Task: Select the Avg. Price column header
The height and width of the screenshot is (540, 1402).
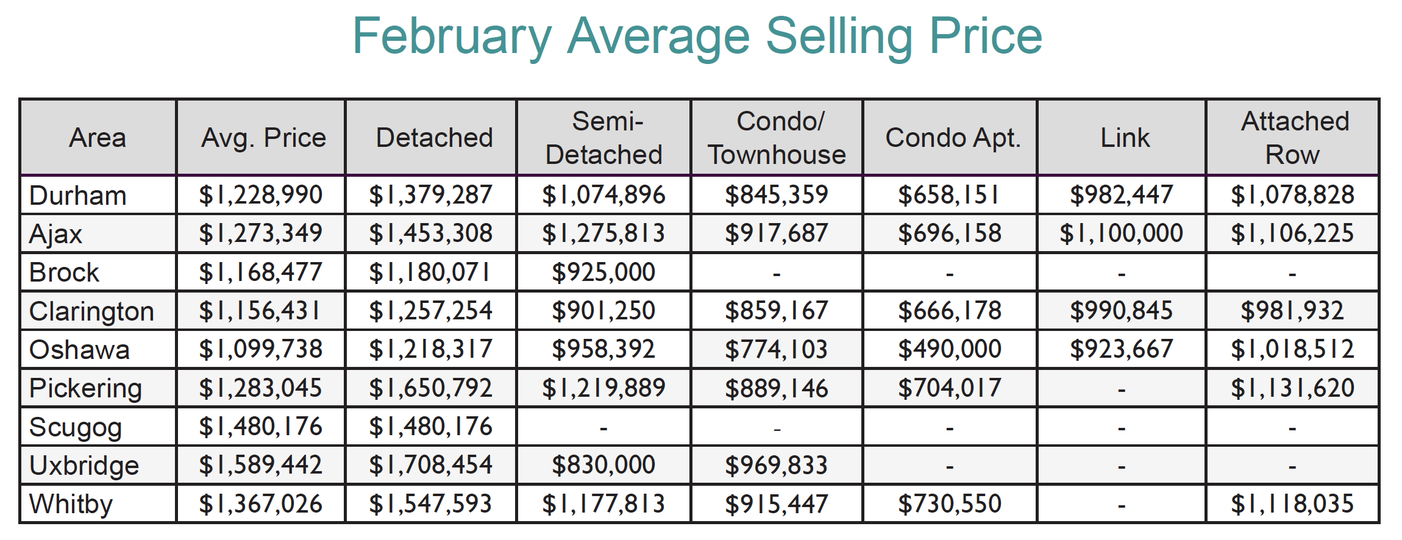Action: coord(263,138)
